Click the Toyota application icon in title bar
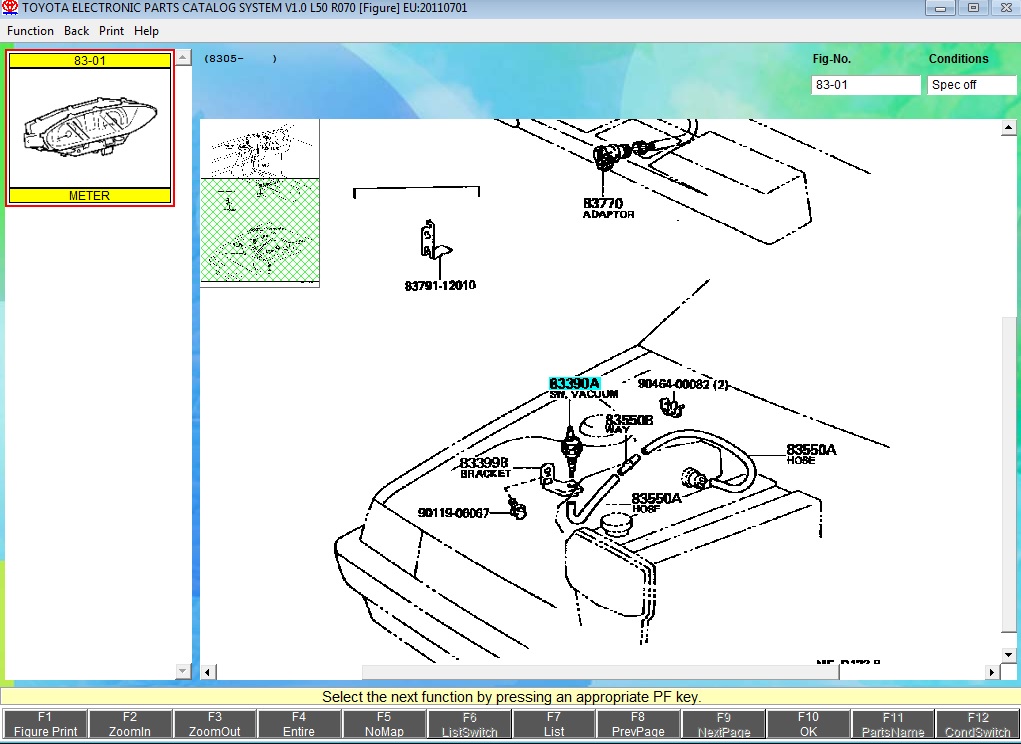Image resolution: width=1021 pixels, height=744 pixels. (11, 8)
